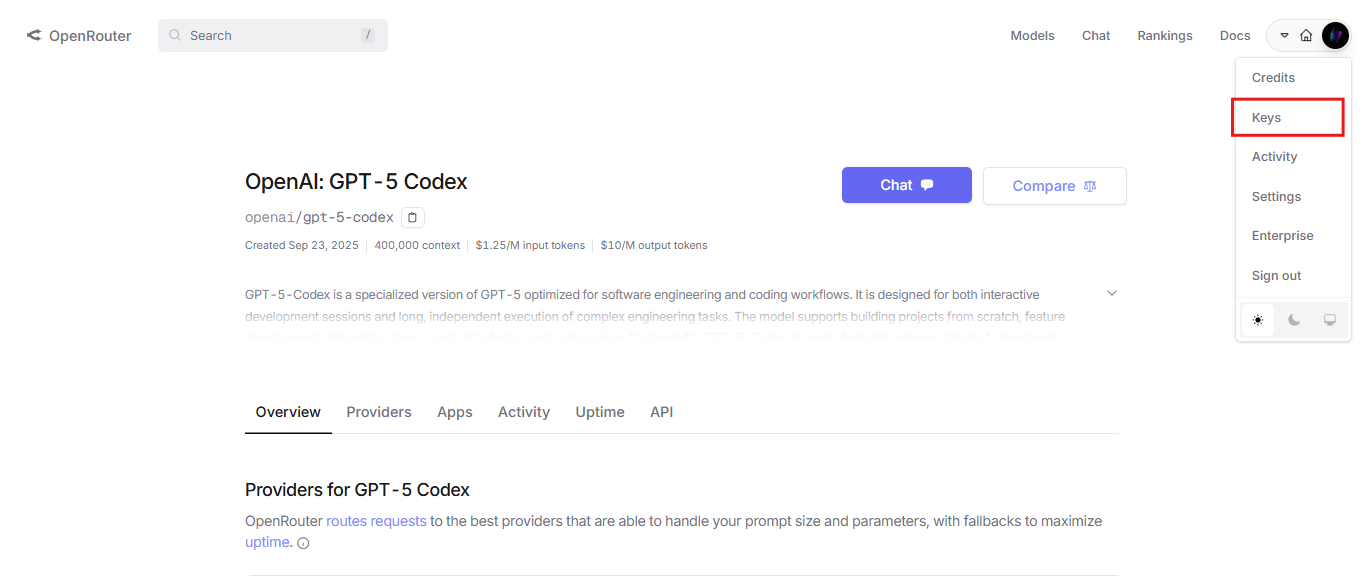
Task: Expand the model description chevron
Action: (x=1112, y=293)
